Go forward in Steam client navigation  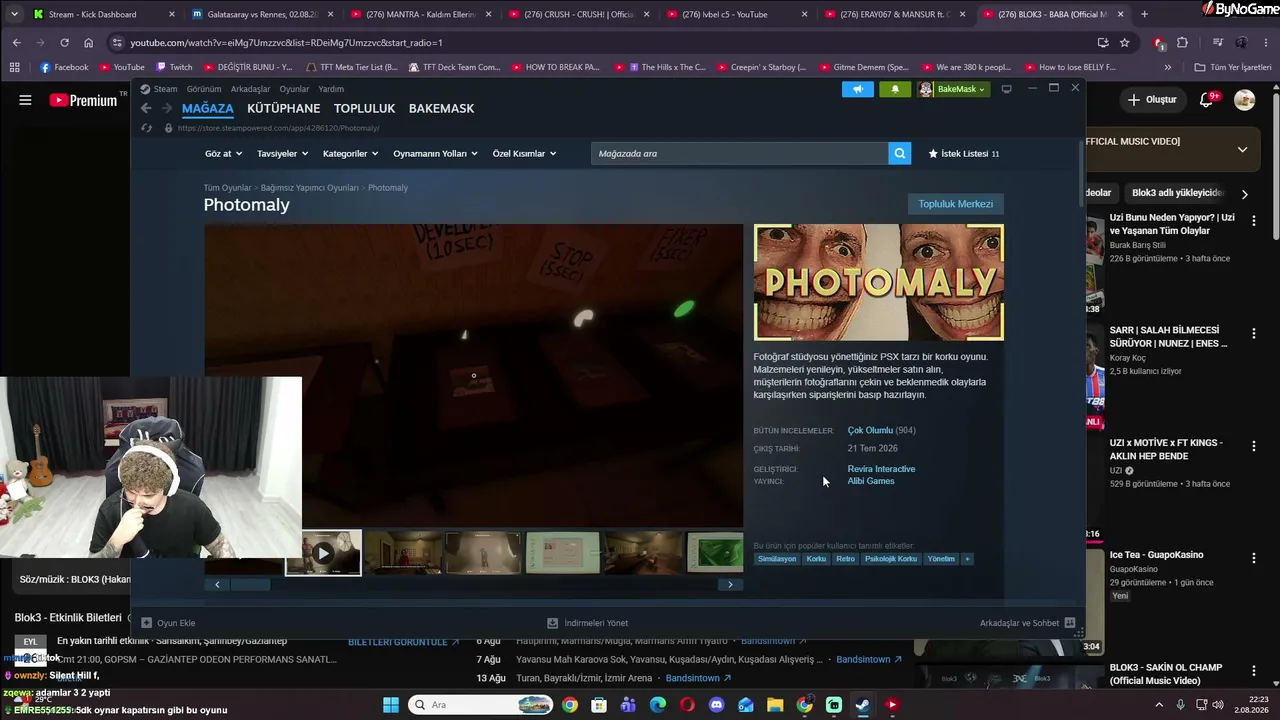pyautogui.click(x=166, y=108)
